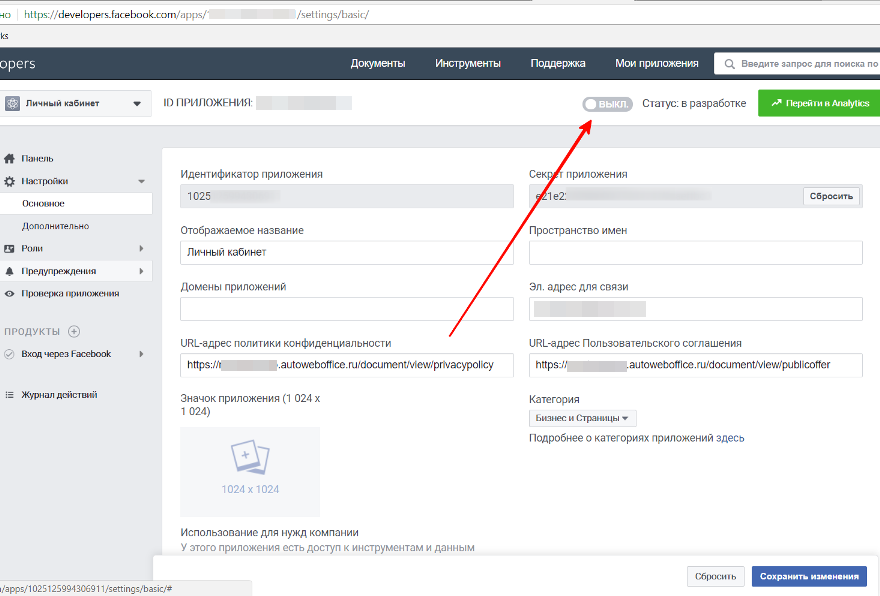
Task: Click the home icon beside Панель
Action: (x=9, y=158)
